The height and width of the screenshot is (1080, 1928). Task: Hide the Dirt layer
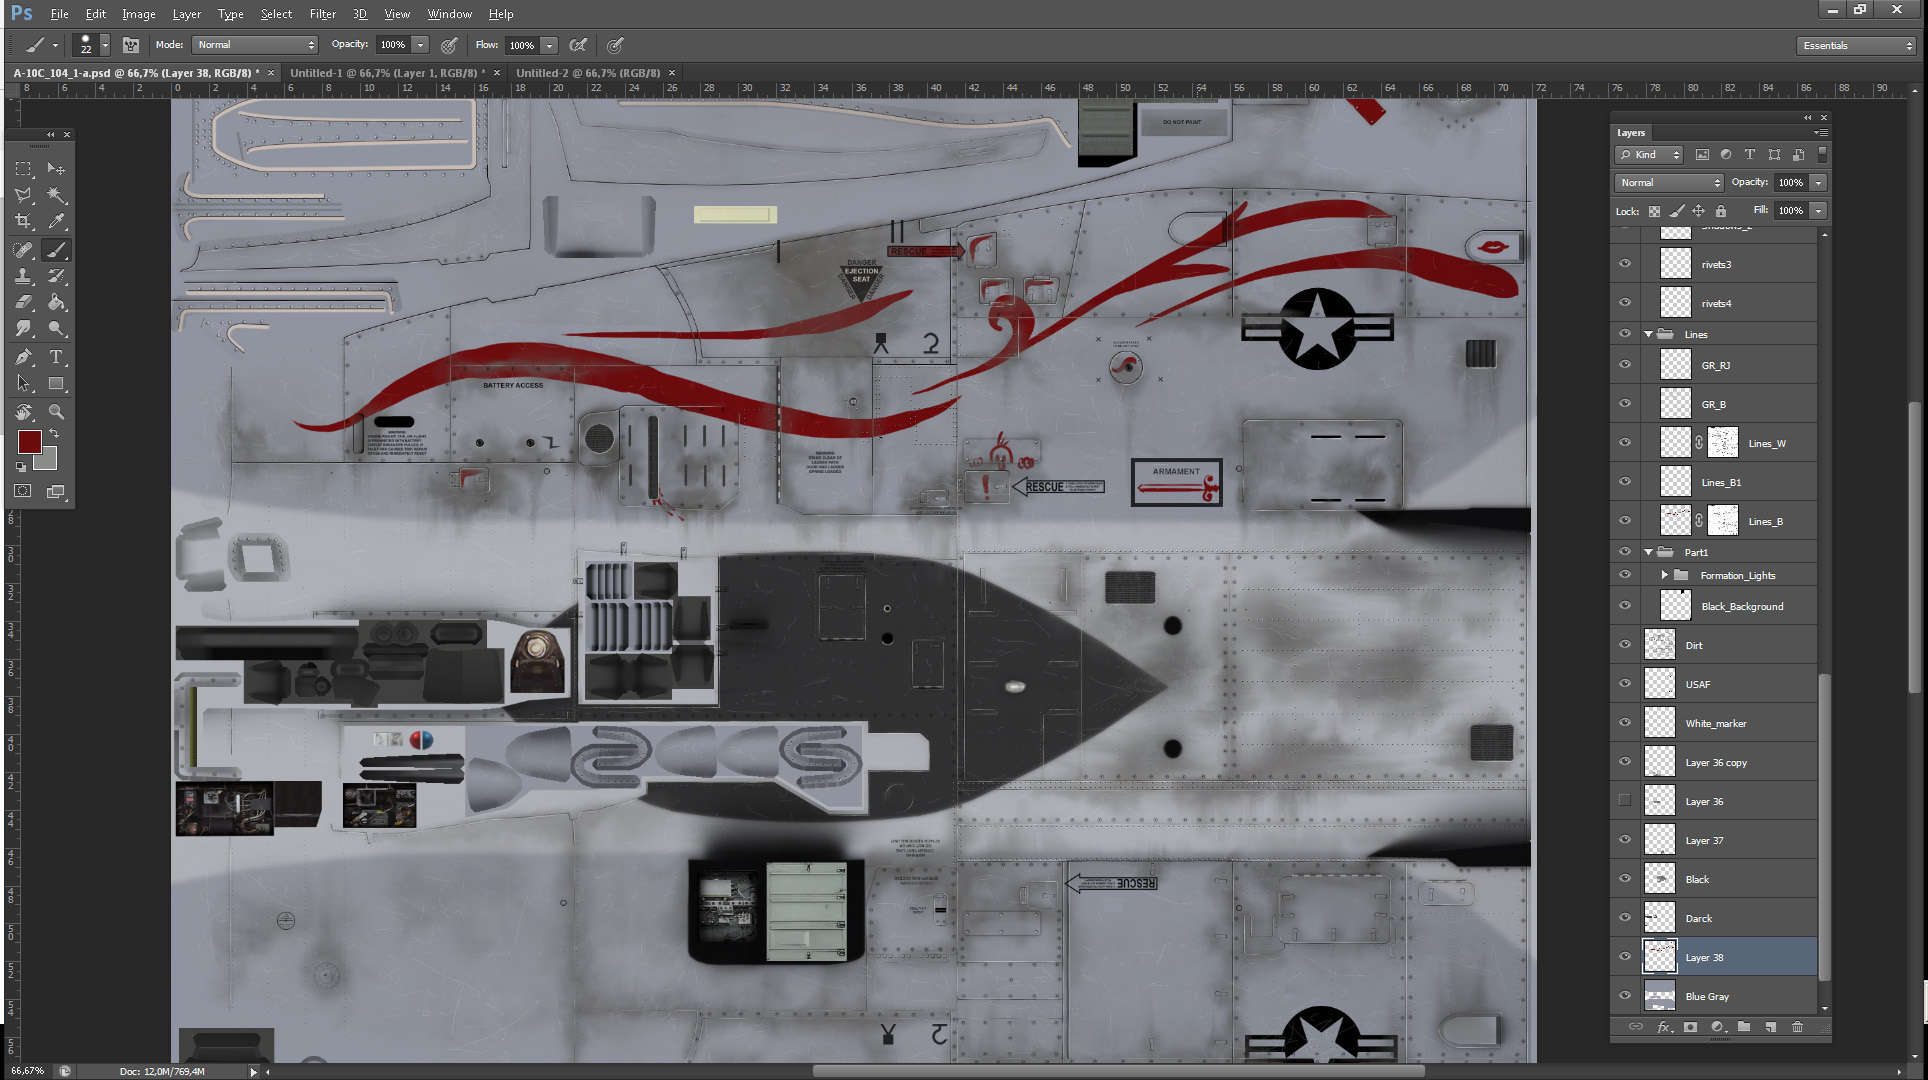click(x=1625, y=645)
